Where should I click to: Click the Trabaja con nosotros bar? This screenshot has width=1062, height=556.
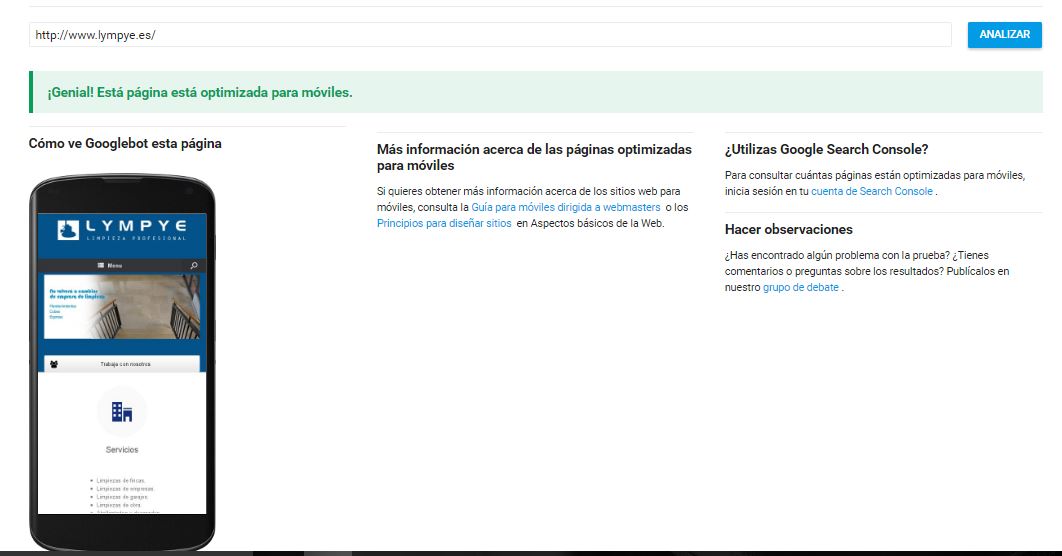125,364
